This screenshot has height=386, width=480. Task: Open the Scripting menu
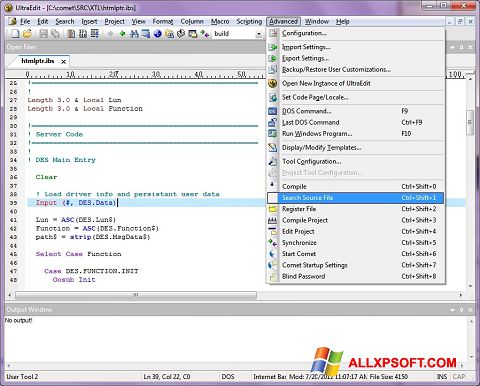249,22
